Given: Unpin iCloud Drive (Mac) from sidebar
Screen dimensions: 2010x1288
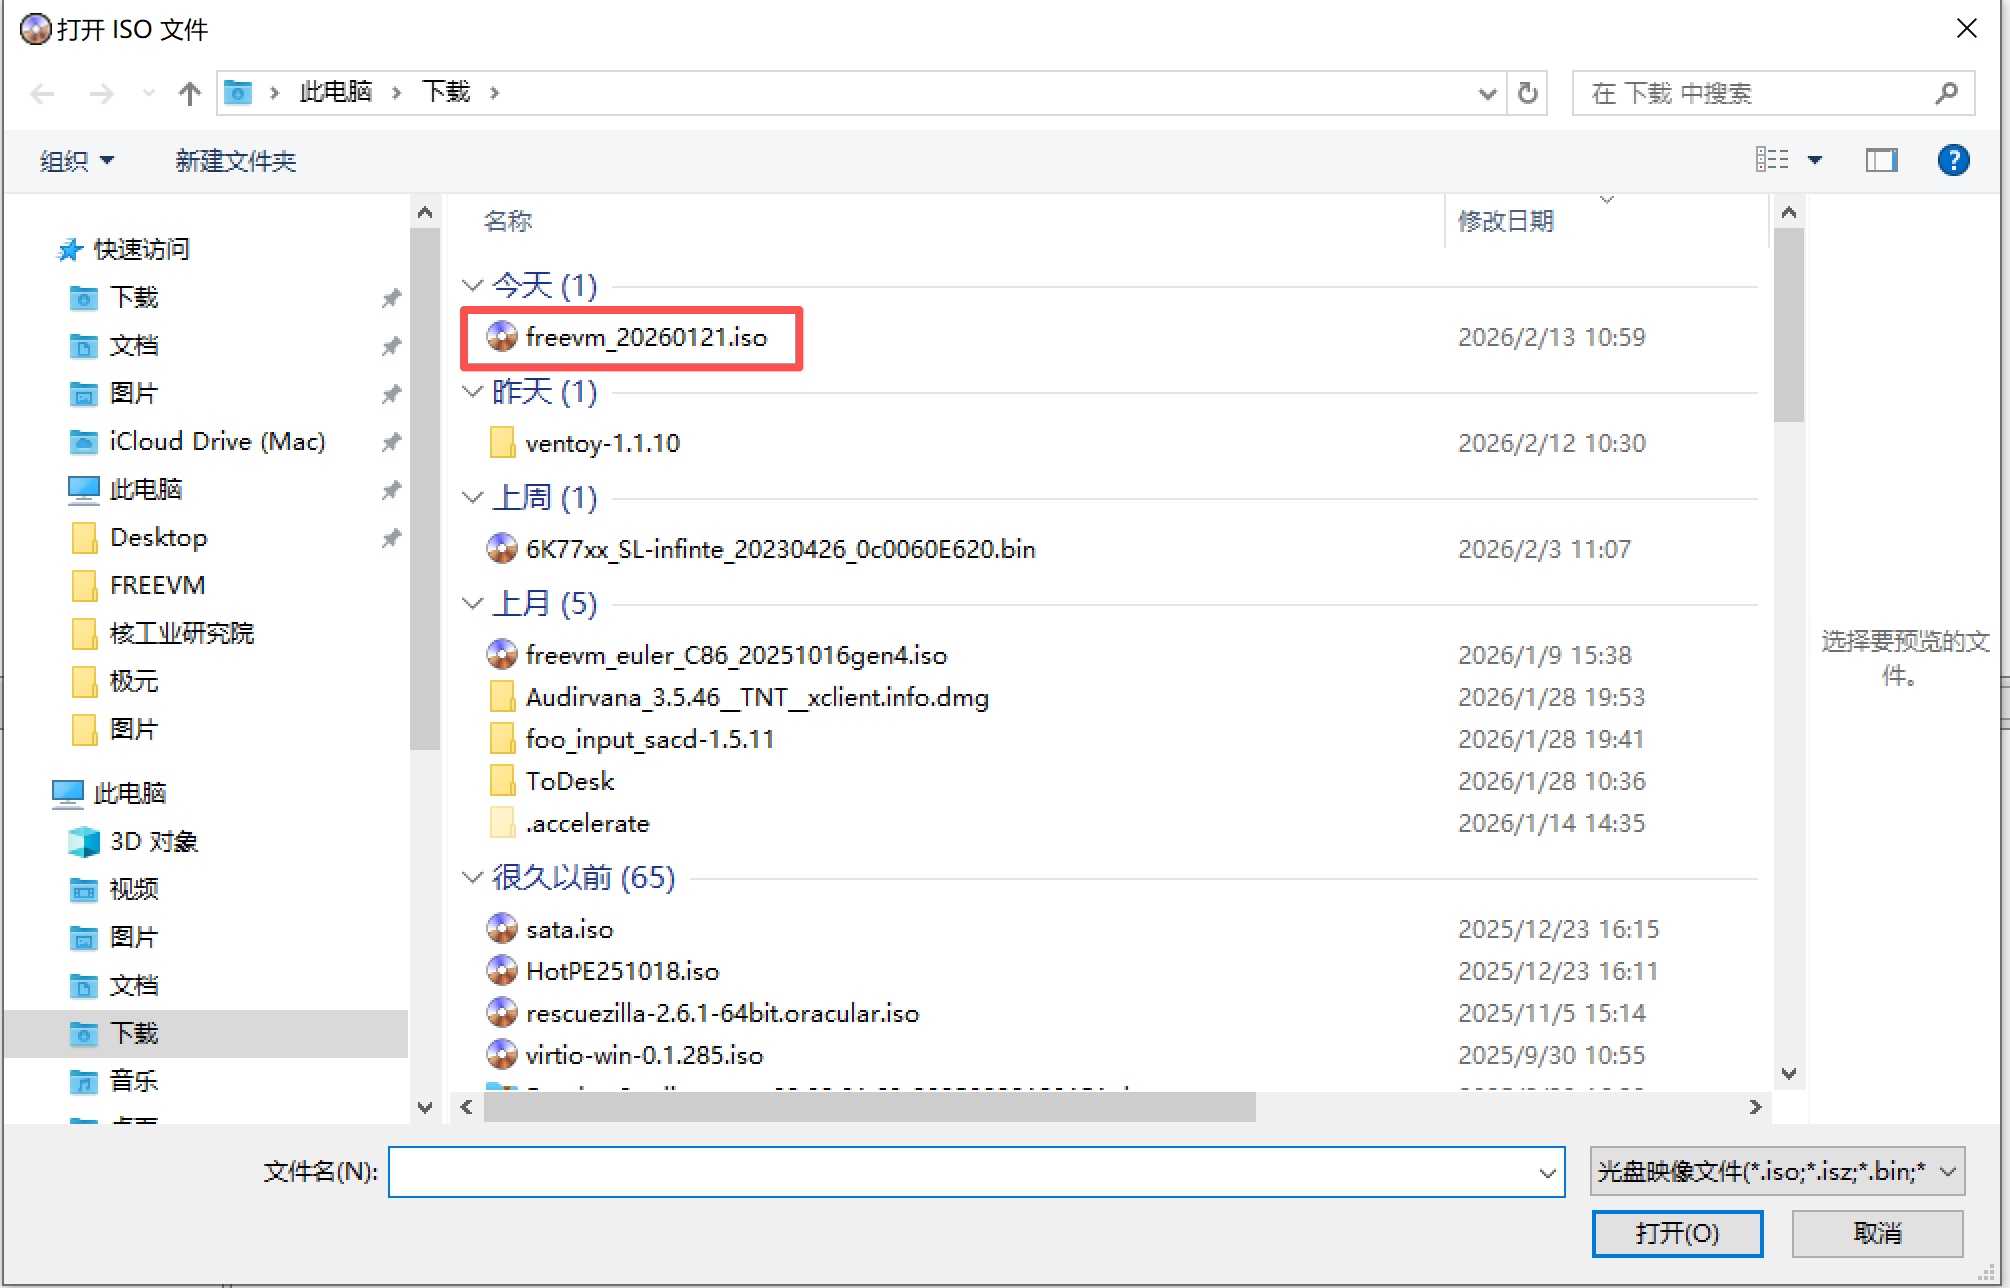Looking at the screenshot, I should click(391, 441).
